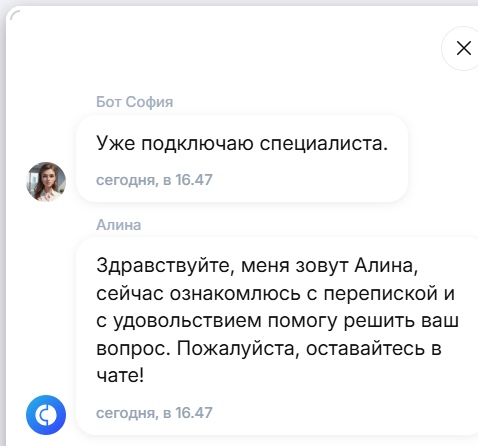Click Bot София's avatar photo
478x446 pixels.
46,182
